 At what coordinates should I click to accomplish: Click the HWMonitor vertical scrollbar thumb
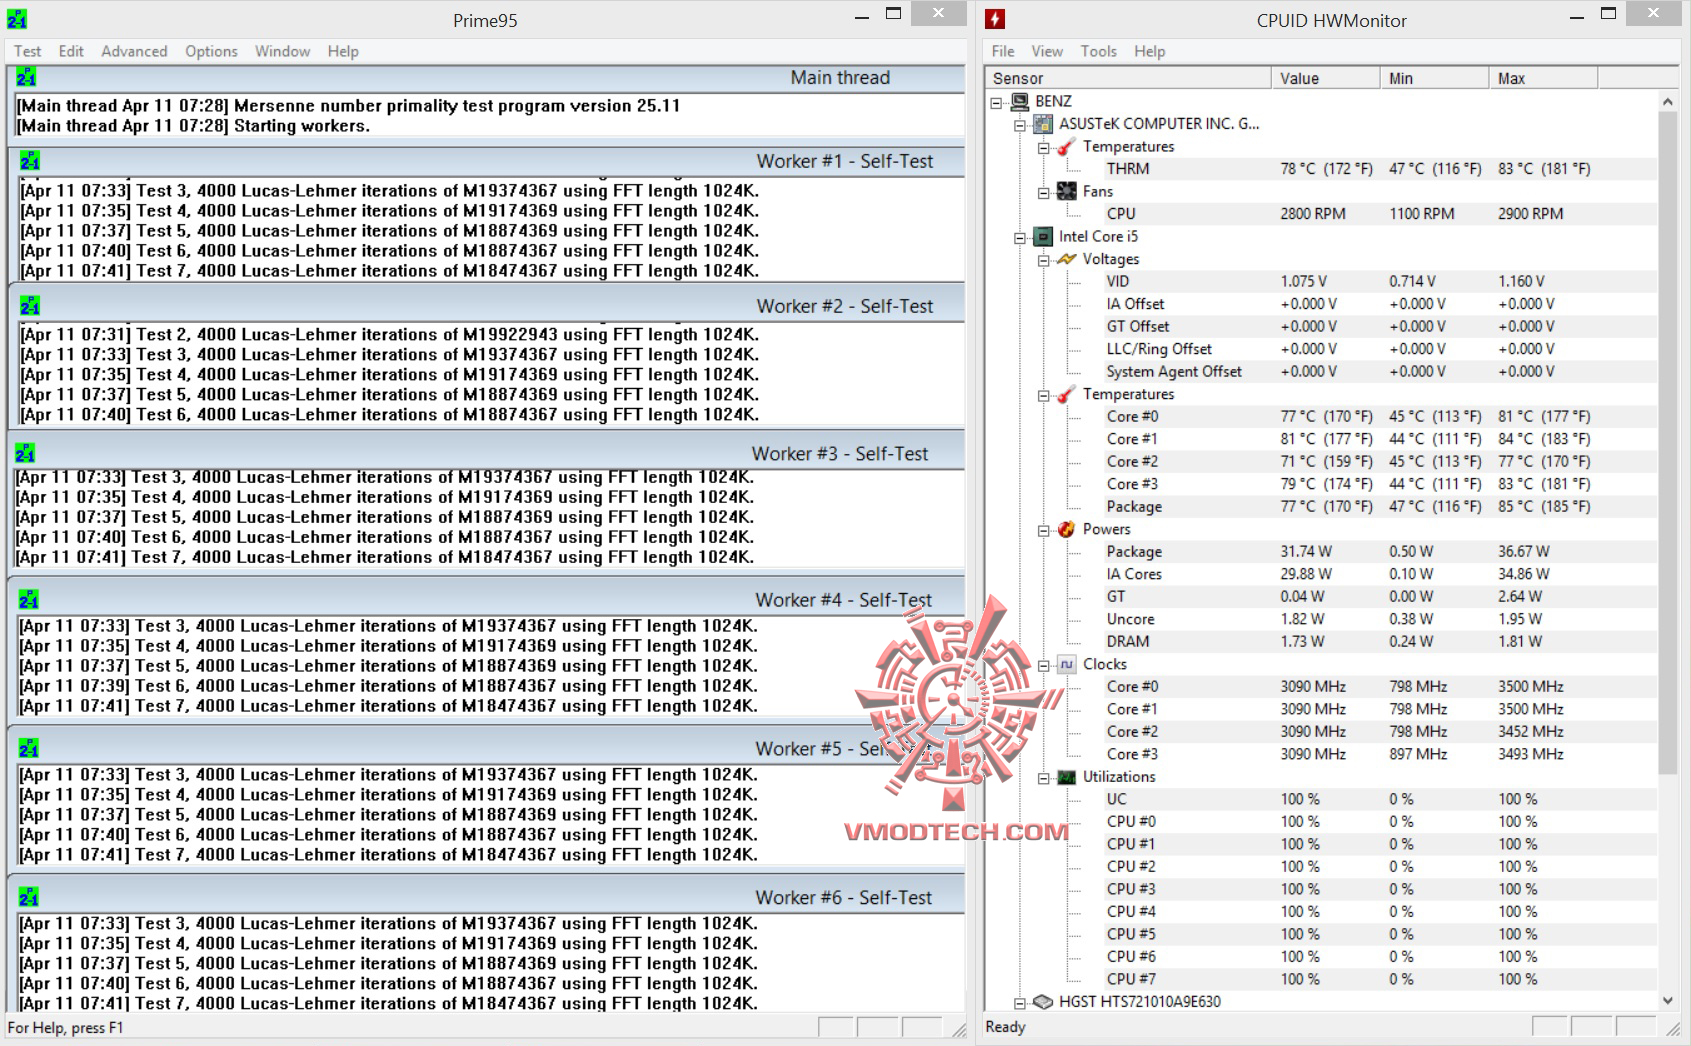click(1667, 442)
